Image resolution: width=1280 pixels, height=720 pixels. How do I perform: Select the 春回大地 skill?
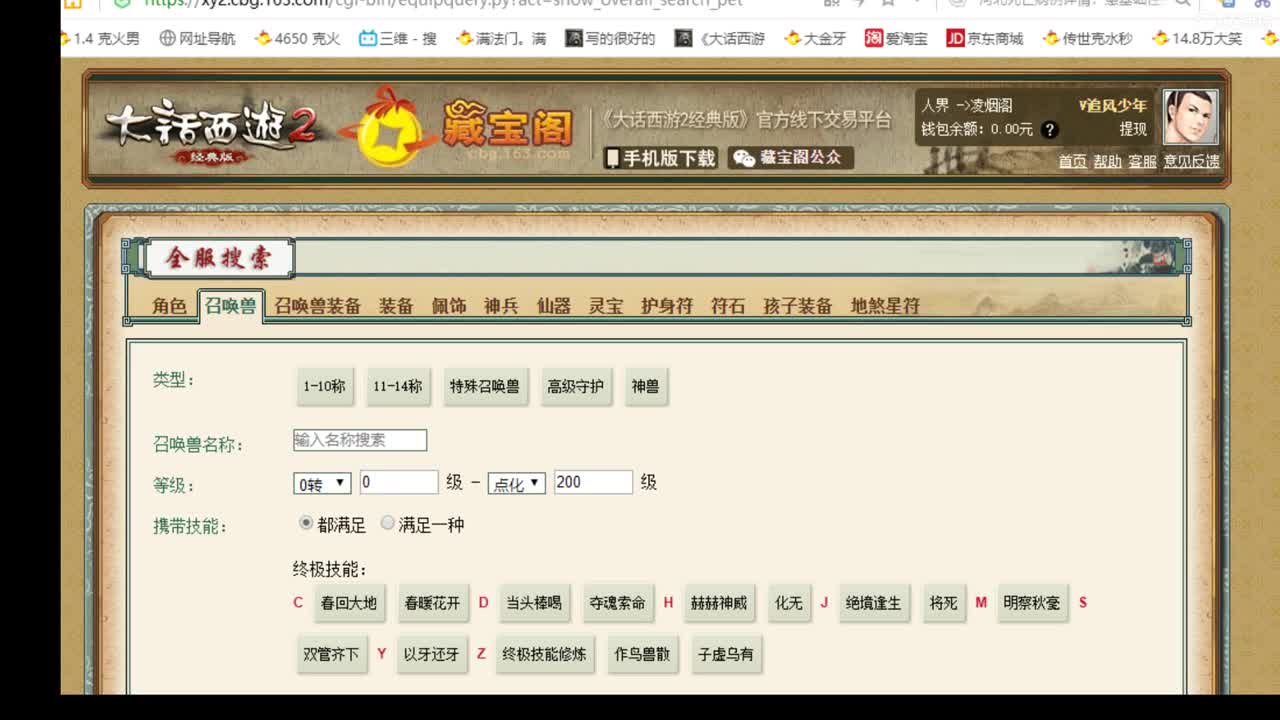tap(349, 603)
